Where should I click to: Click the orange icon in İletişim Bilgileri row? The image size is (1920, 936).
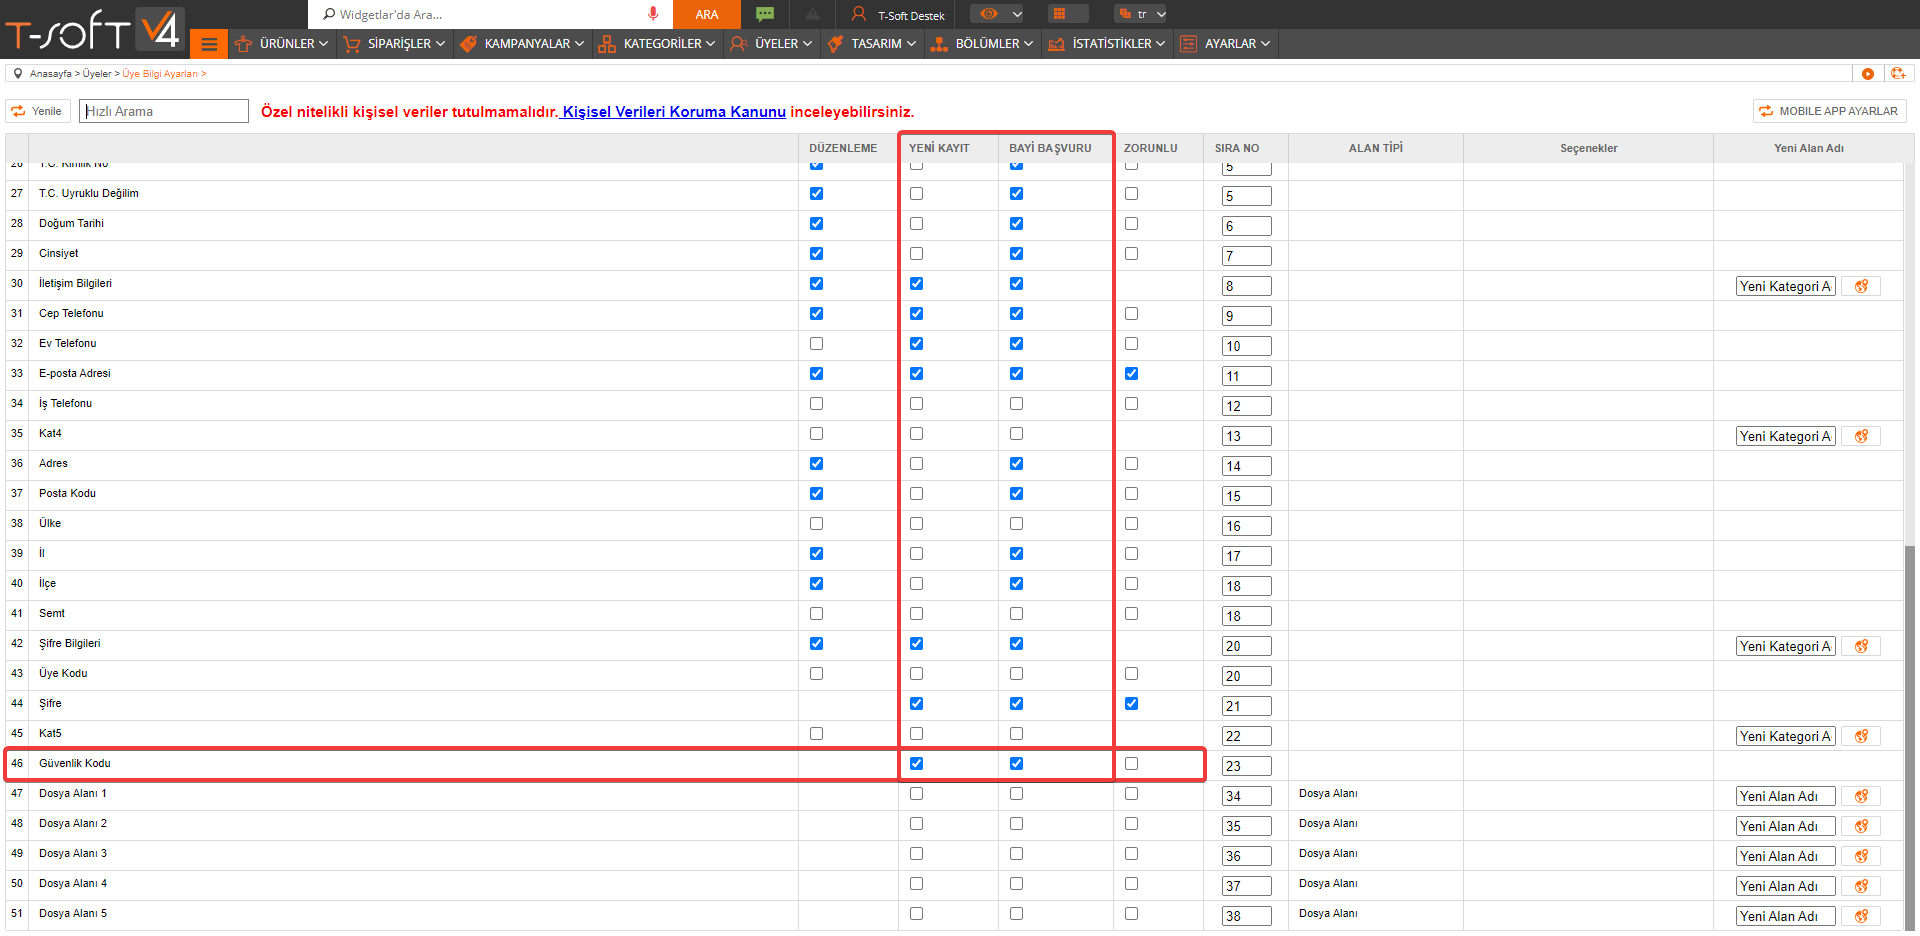click(1861, 286)
